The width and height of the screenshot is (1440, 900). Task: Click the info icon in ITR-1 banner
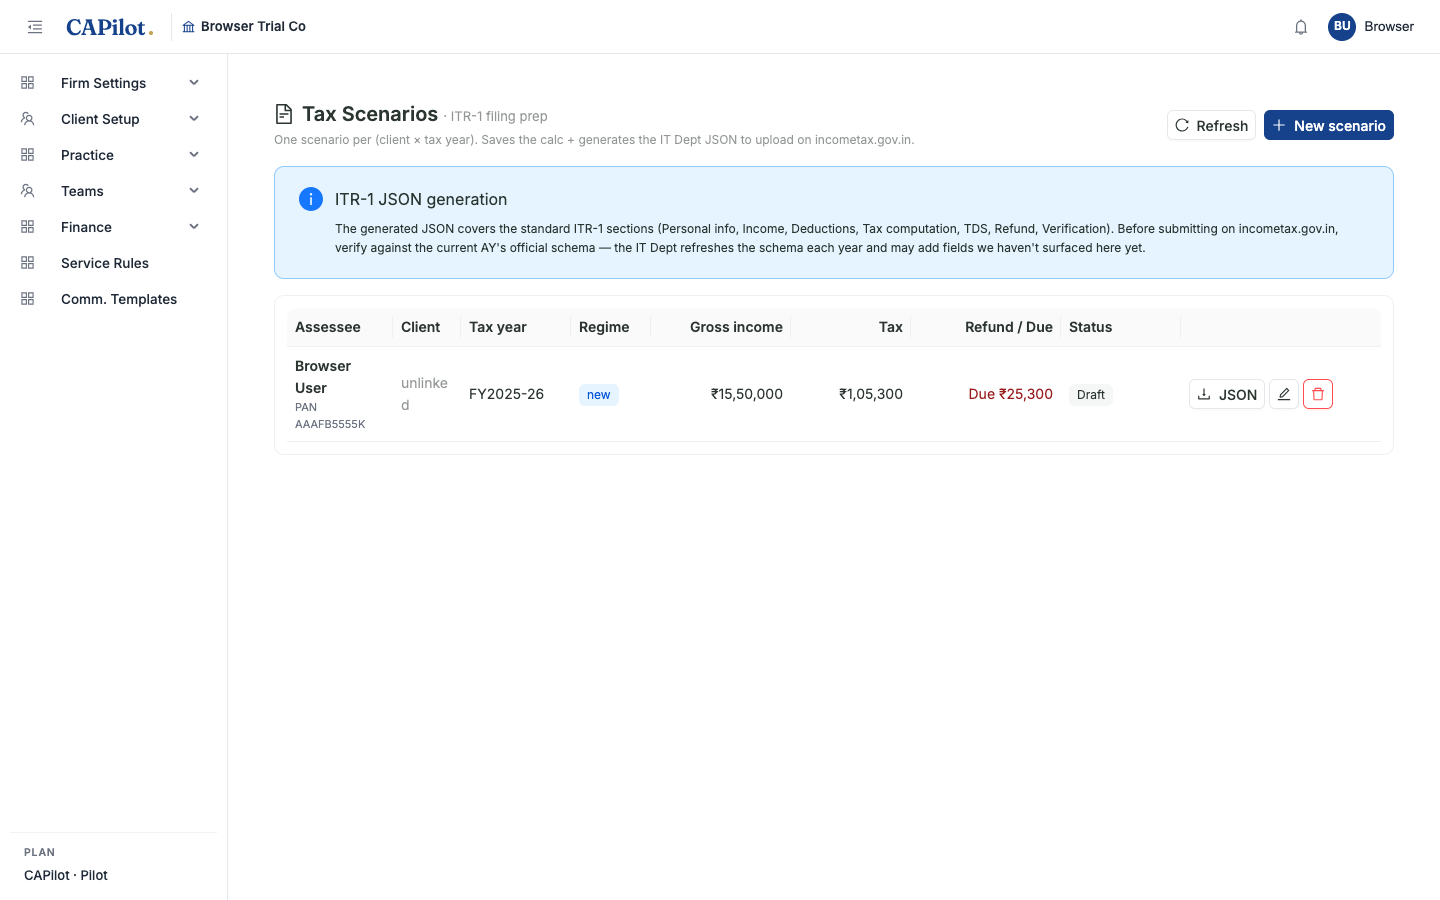tap(311, 199)
